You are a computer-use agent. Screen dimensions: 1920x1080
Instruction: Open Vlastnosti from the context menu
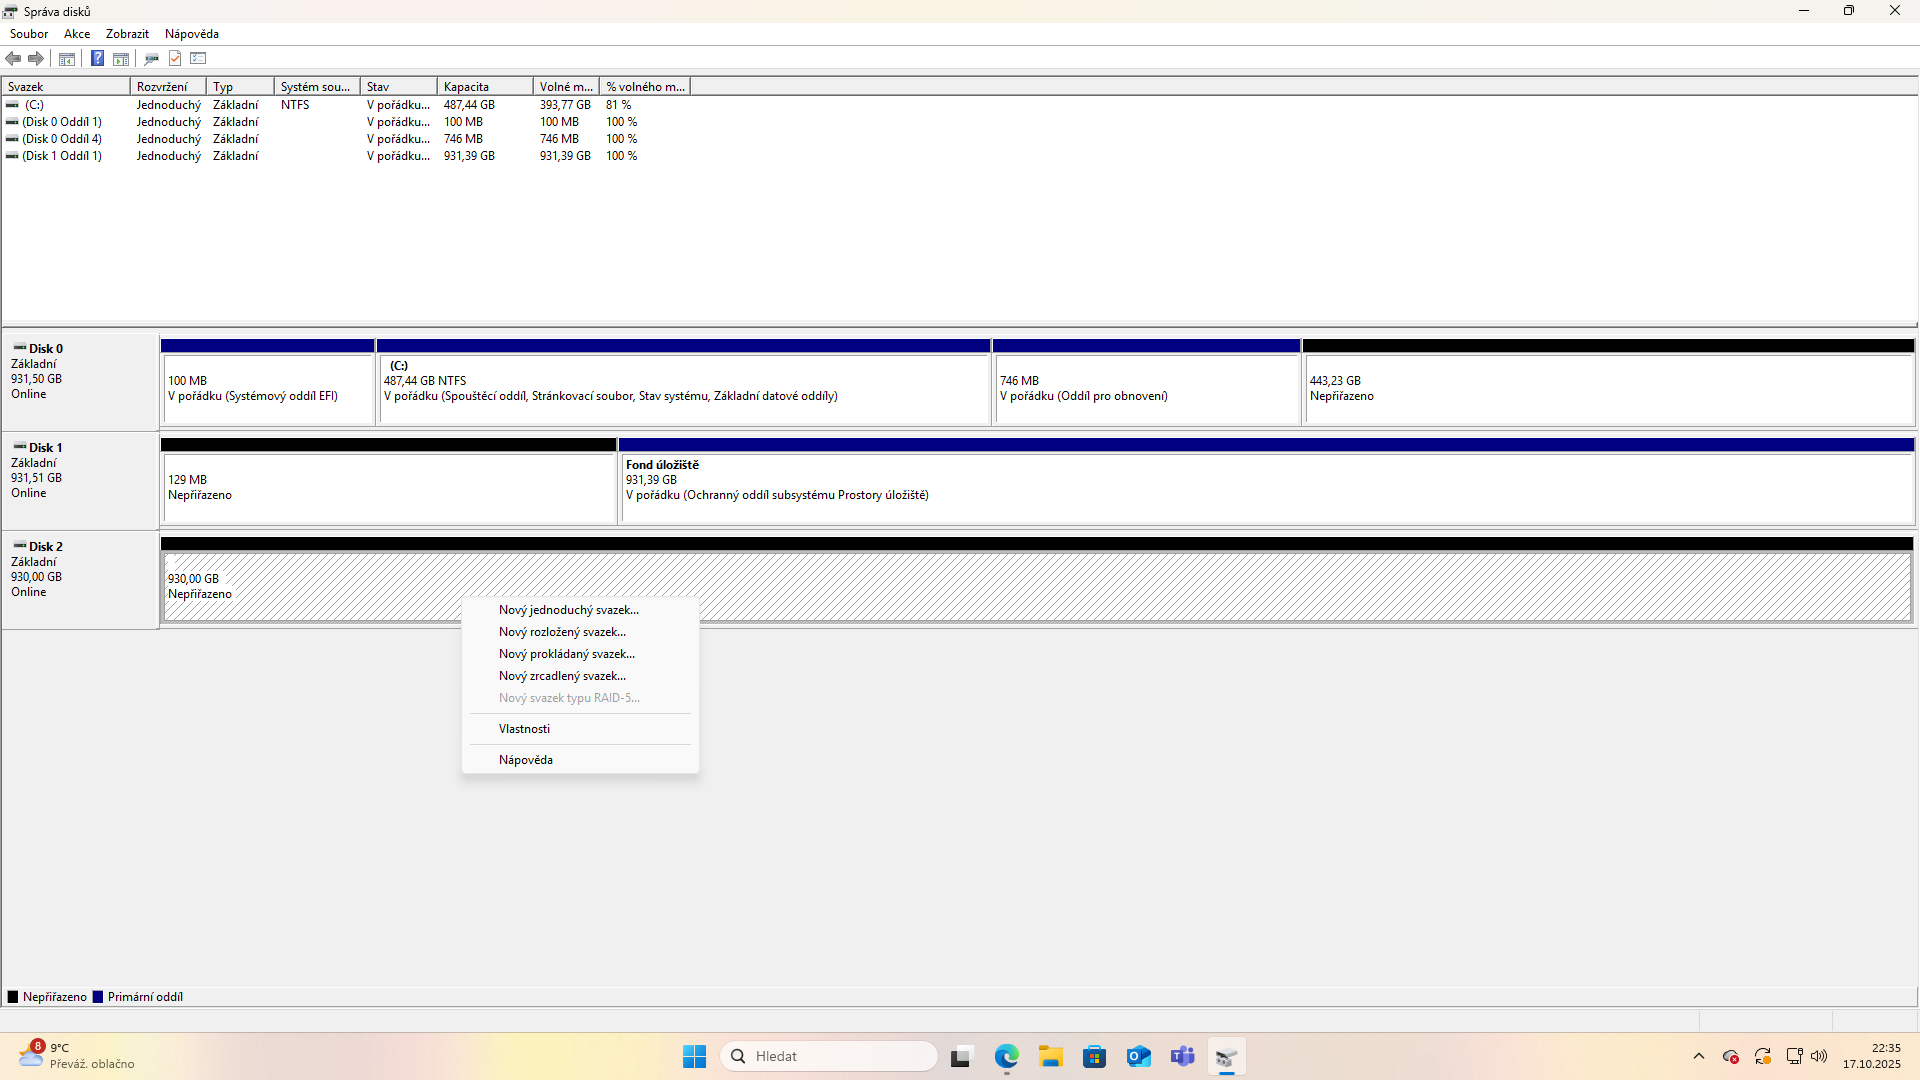(x=524, y=729)
